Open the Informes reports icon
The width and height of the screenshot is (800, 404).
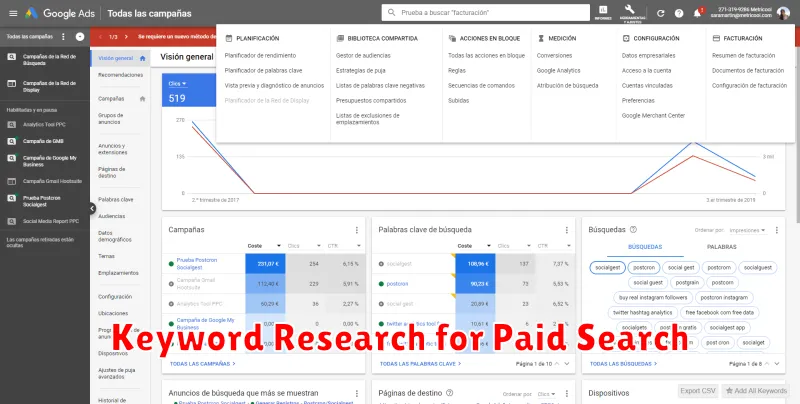pos(603,13)
